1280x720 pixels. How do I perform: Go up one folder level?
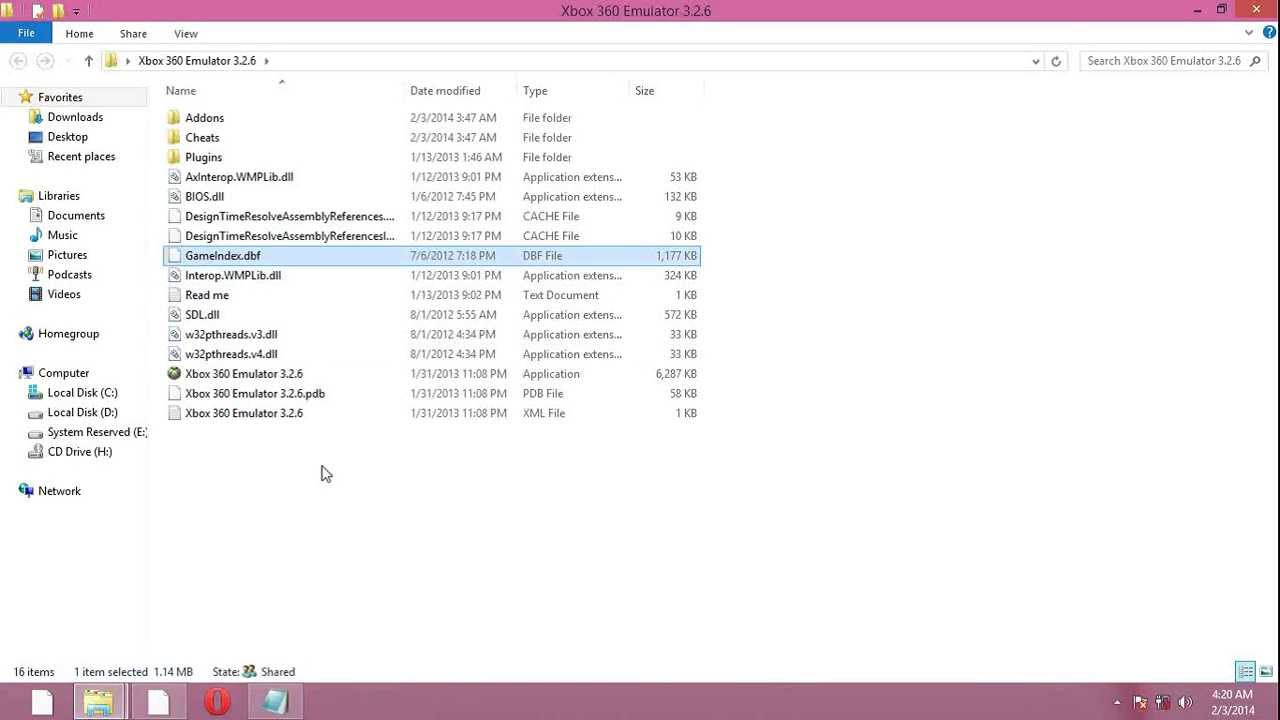click(88, 61)
